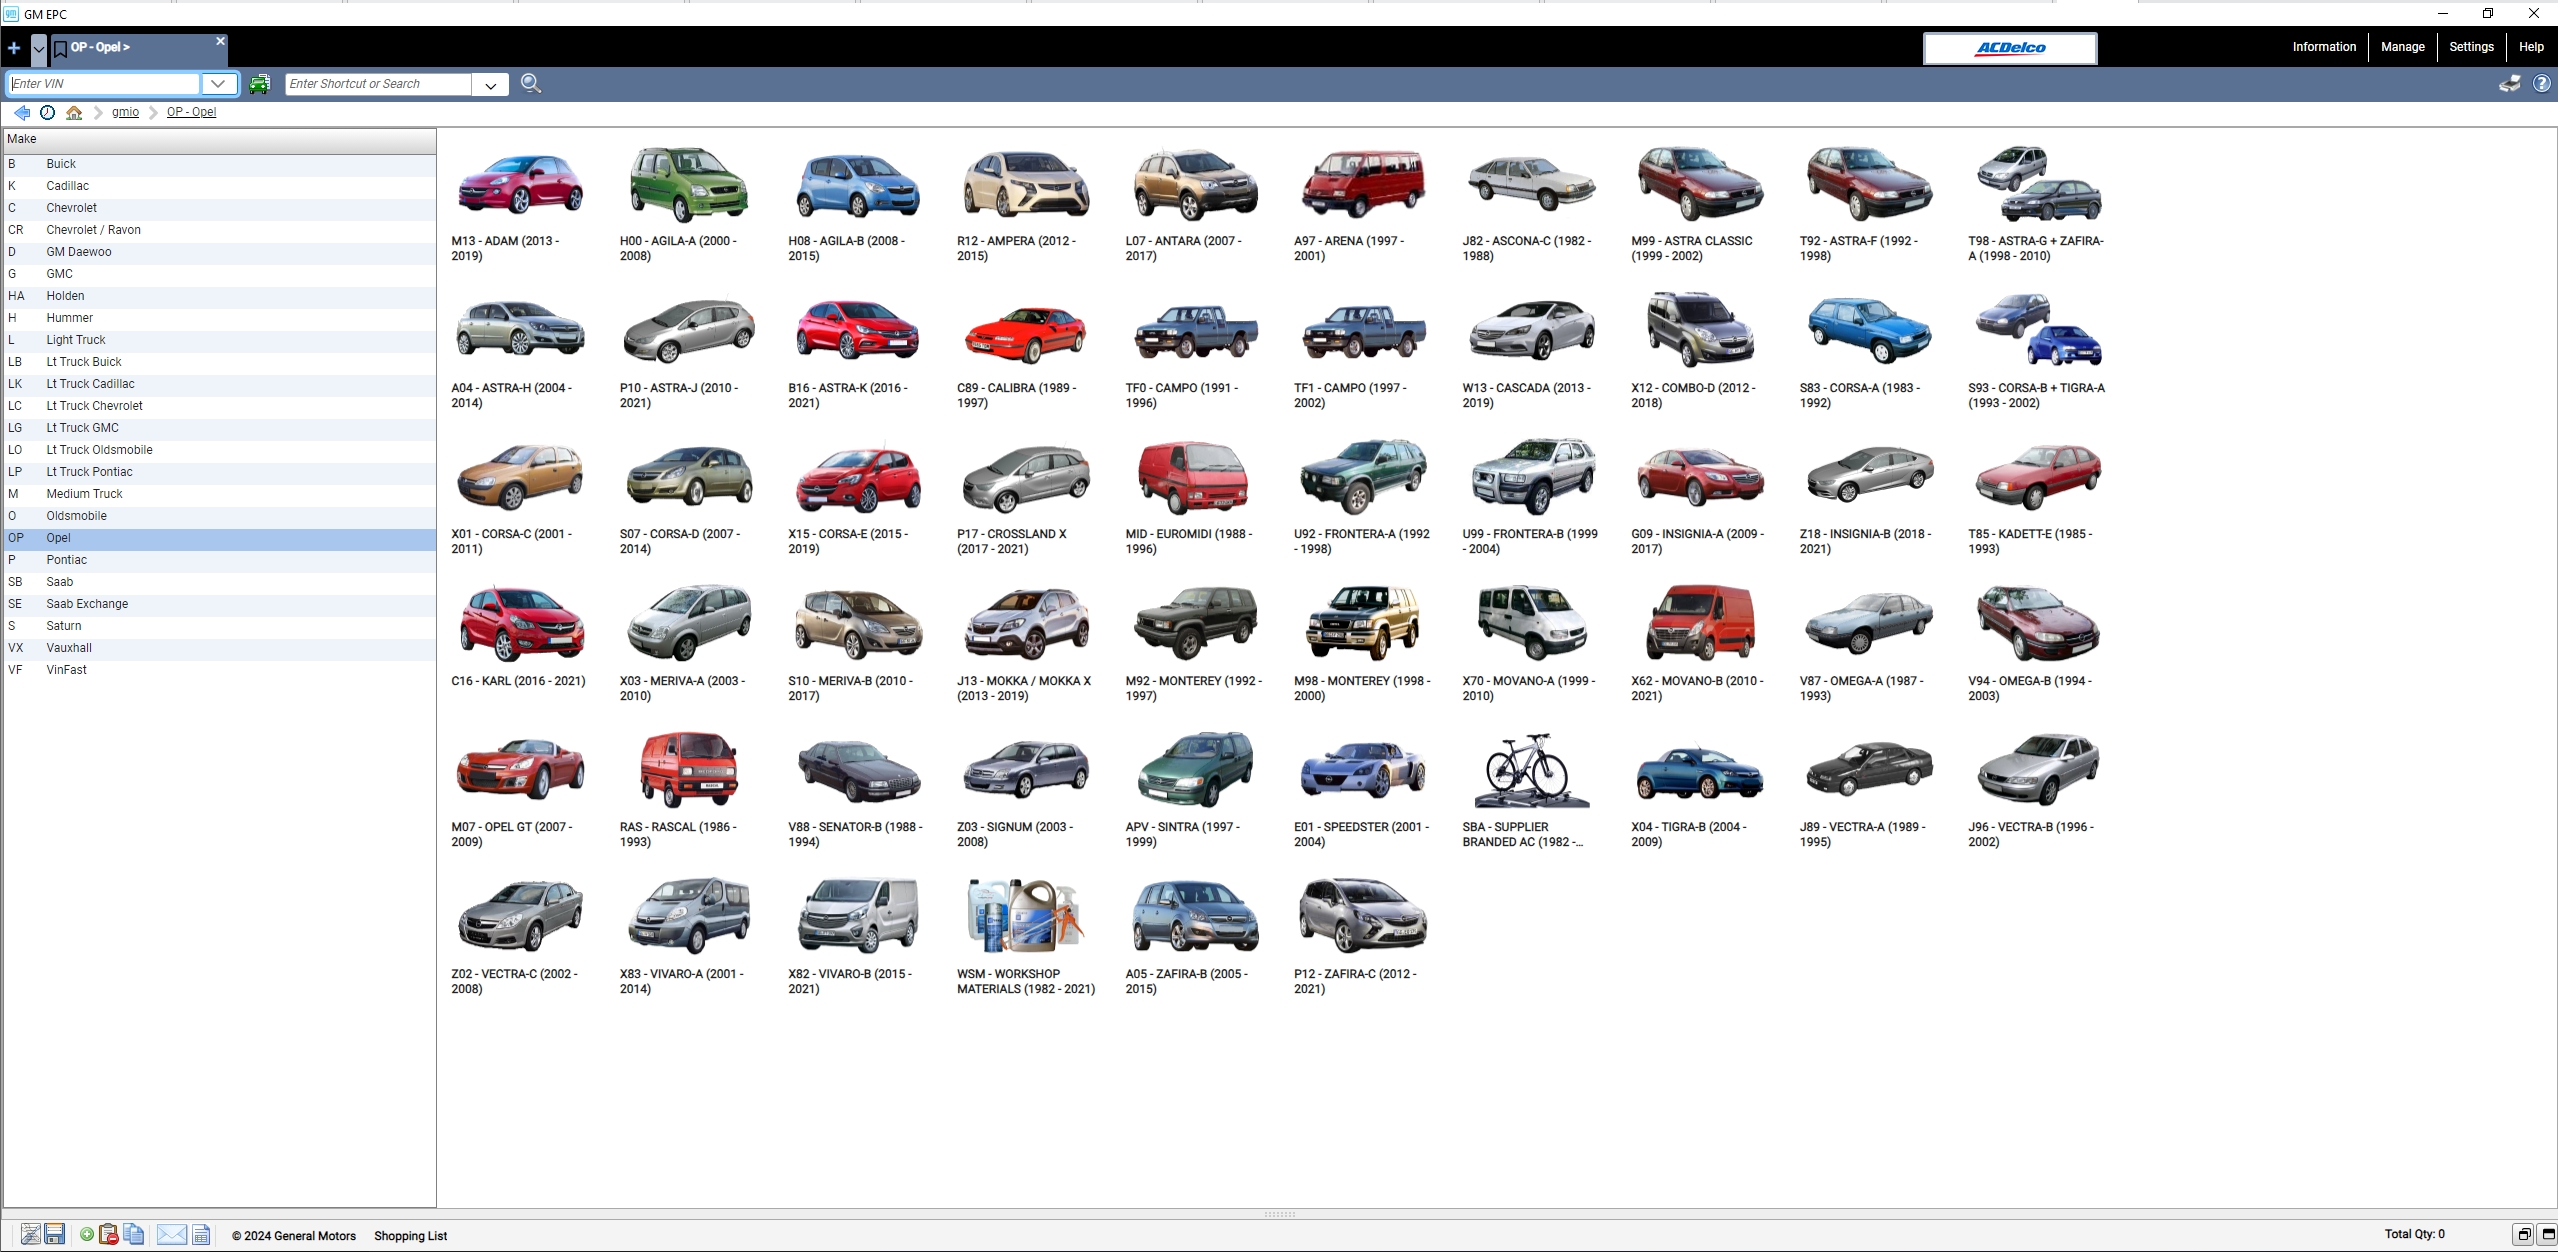Screen dimensions: 2558x1252
Task: Click the blue question mark help icon
Action: 2541,84
